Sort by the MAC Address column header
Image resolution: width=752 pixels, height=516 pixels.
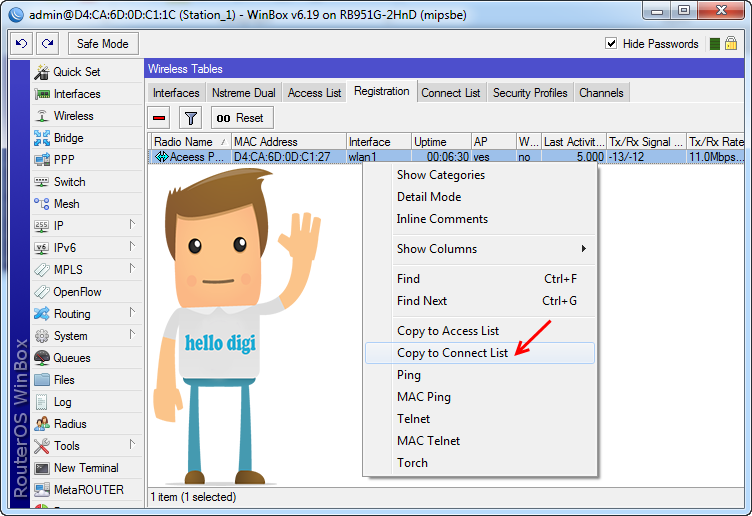tap(289, 142)
